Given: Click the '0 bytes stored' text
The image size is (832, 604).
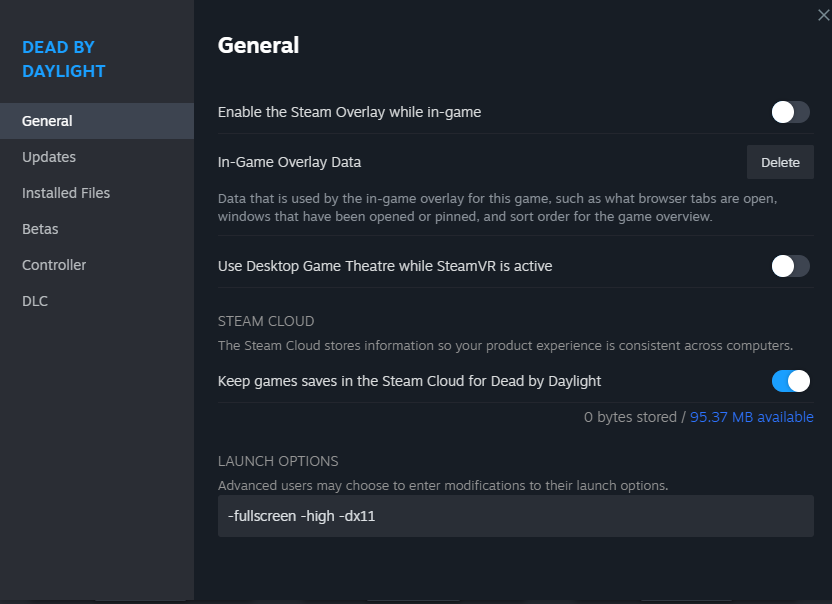Looking at the screenshot, I should click(x=630, y=417).
